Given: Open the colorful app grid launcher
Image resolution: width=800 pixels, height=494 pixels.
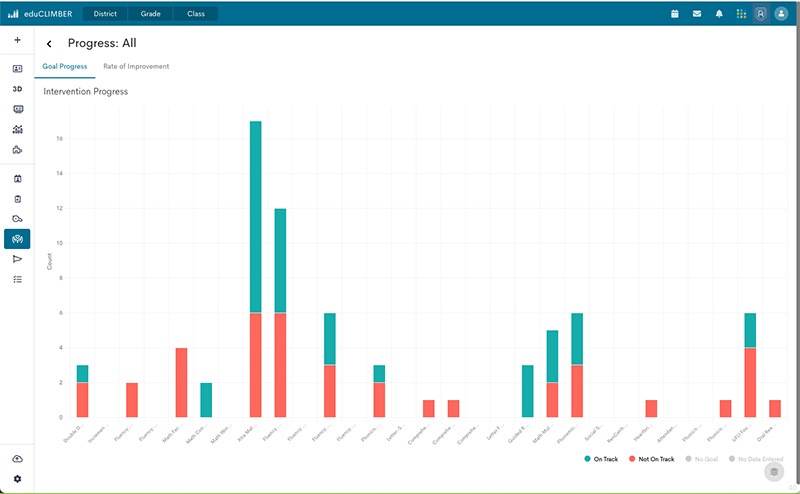Looking at the screenshot, I should 740,14.
